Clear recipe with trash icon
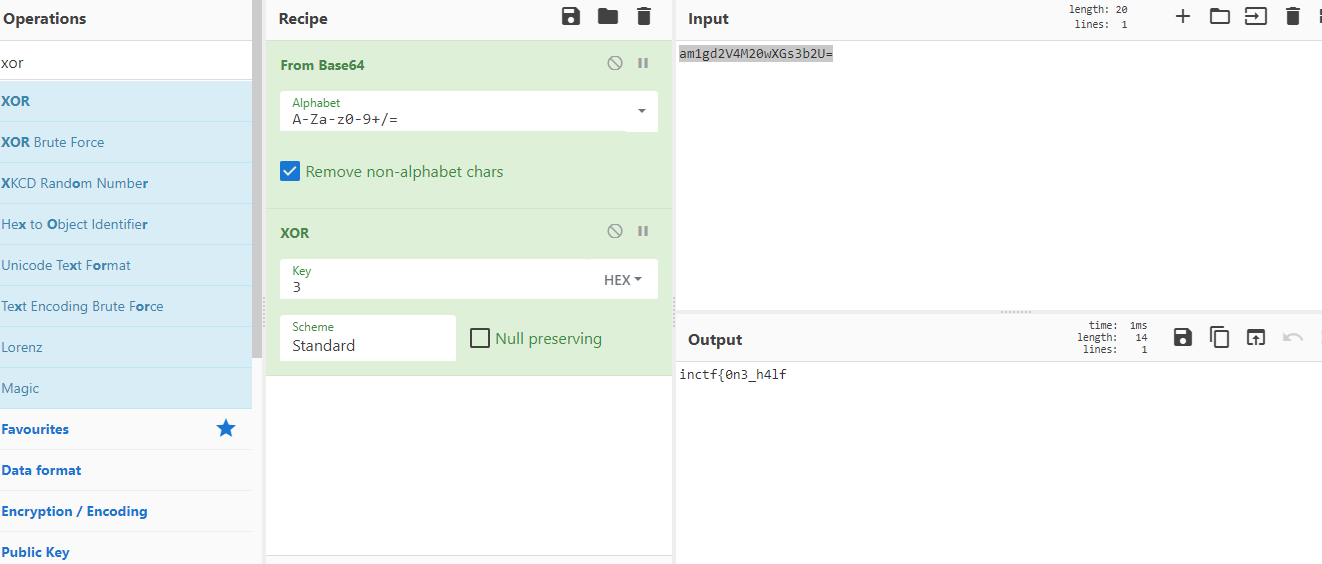Image resolution: width=1322 pixels, height=564 pixels. coord(644,16)
